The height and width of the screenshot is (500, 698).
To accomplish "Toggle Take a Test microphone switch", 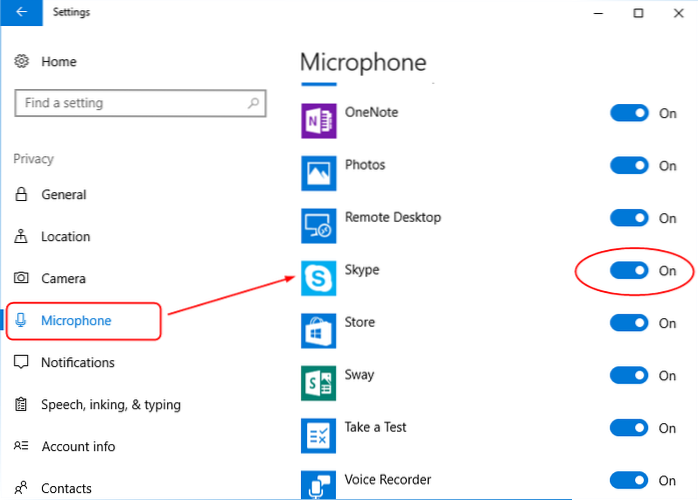I will 629,428.
